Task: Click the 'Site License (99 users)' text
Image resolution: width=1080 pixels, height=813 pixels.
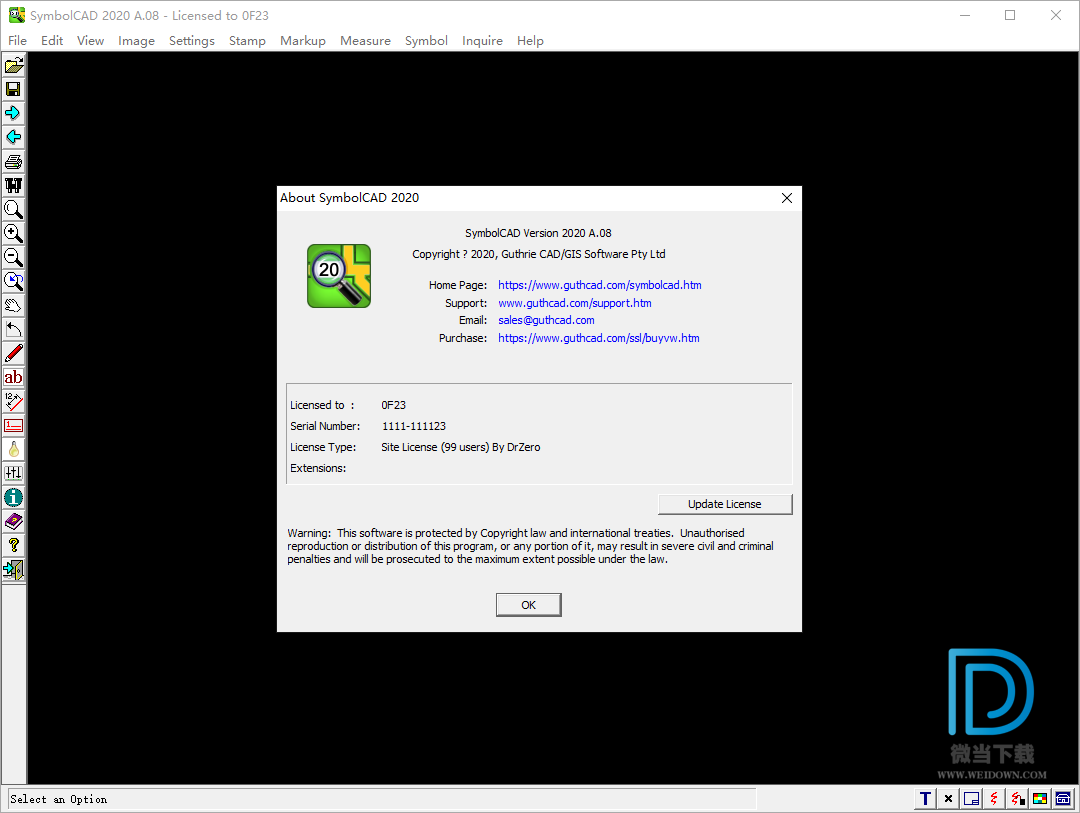Action: [435, 447]
